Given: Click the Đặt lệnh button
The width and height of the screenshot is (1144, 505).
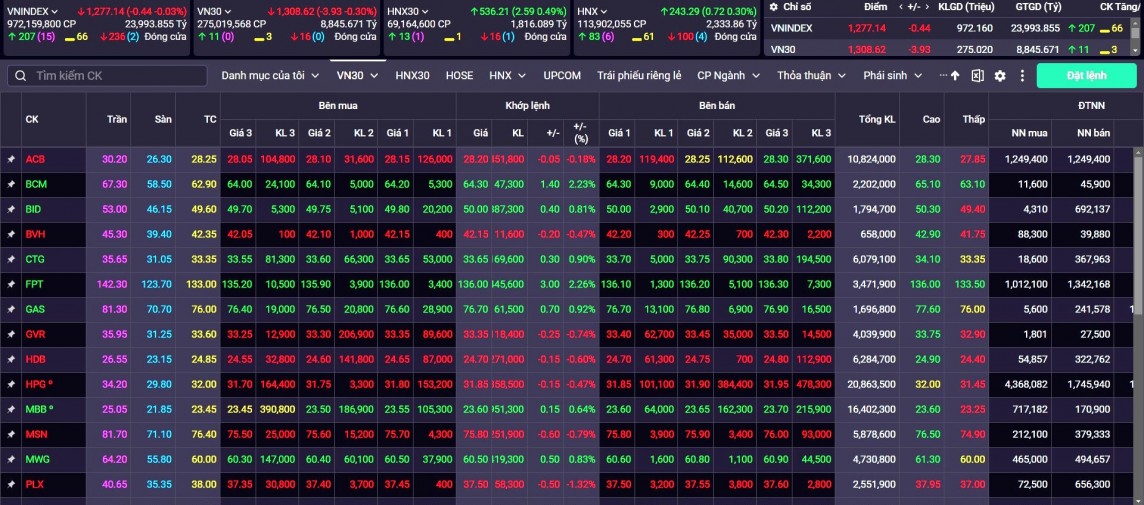Looking at the screenshot, I should [x=1086, y=76].
